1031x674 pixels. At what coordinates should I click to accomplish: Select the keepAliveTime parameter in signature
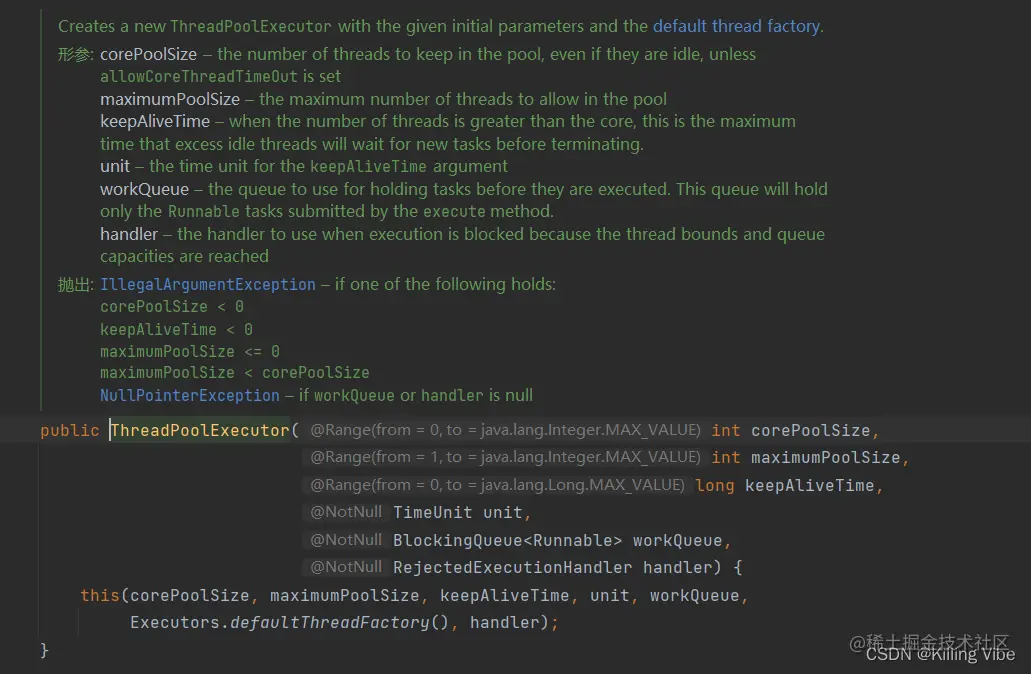pyautogui.click(x=809, y=485)
